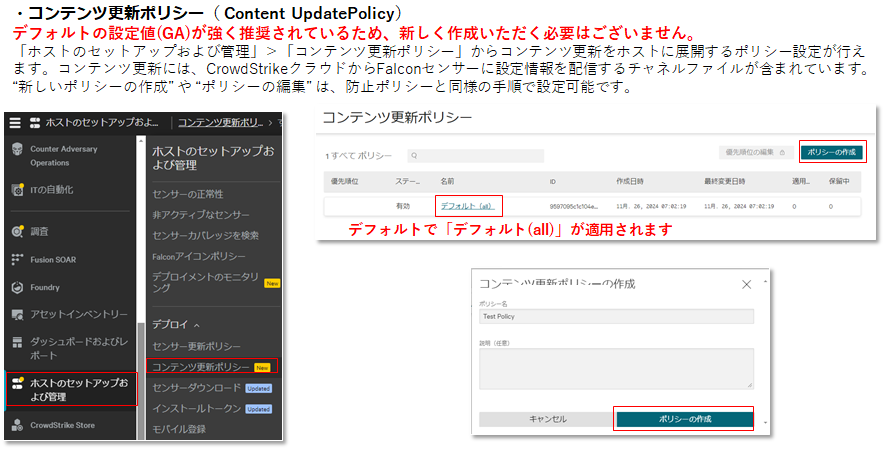The image size is (887, 450).
Task: Click the CrowdStrike Store icon
Action: click(x=17, y=425)
